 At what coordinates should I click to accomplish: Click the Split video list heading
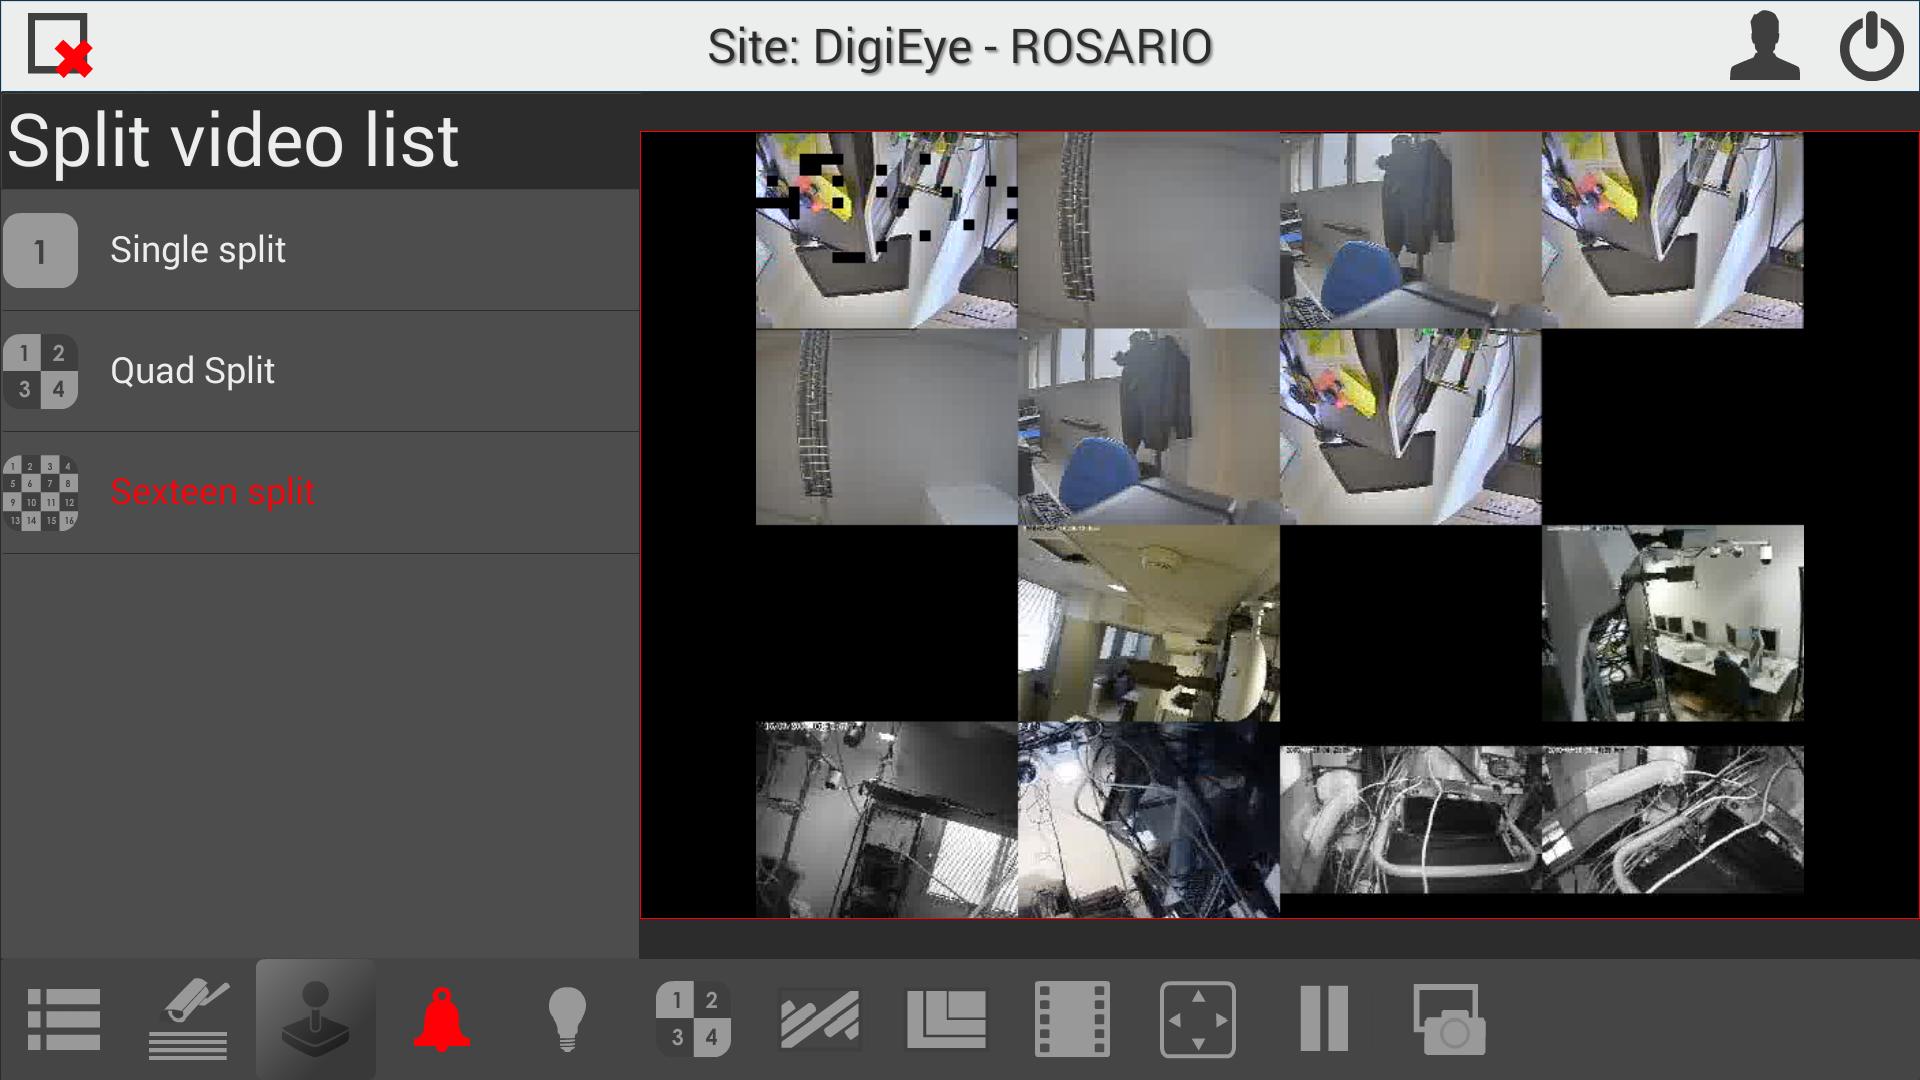(x=233, y=140)
